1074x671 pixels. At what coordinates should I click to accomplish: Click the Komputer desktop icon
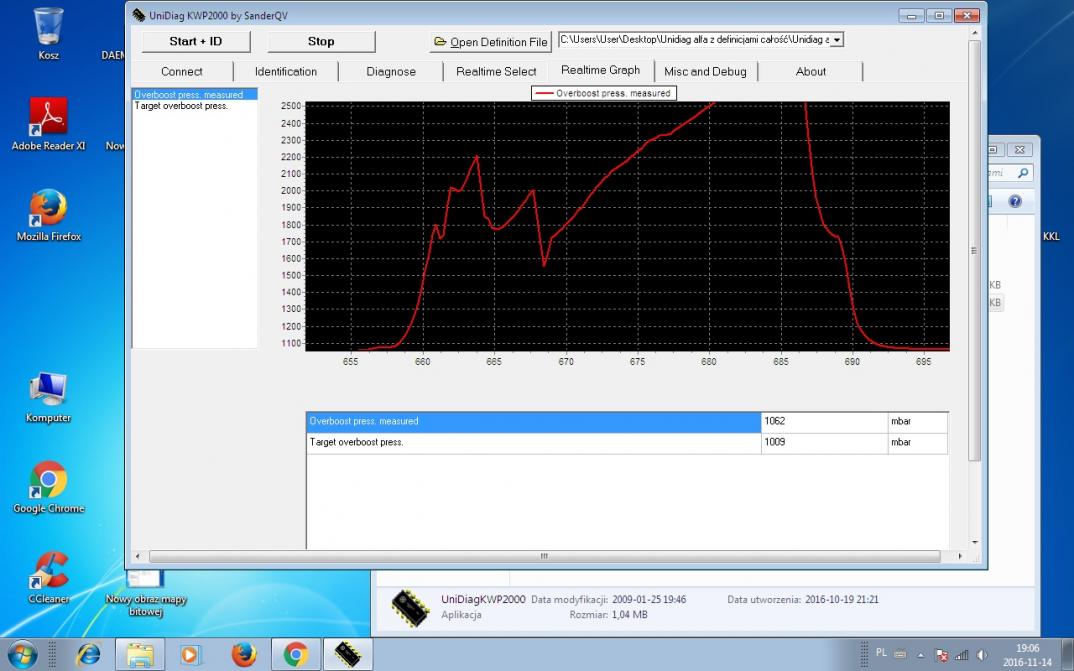coord(48,390)
